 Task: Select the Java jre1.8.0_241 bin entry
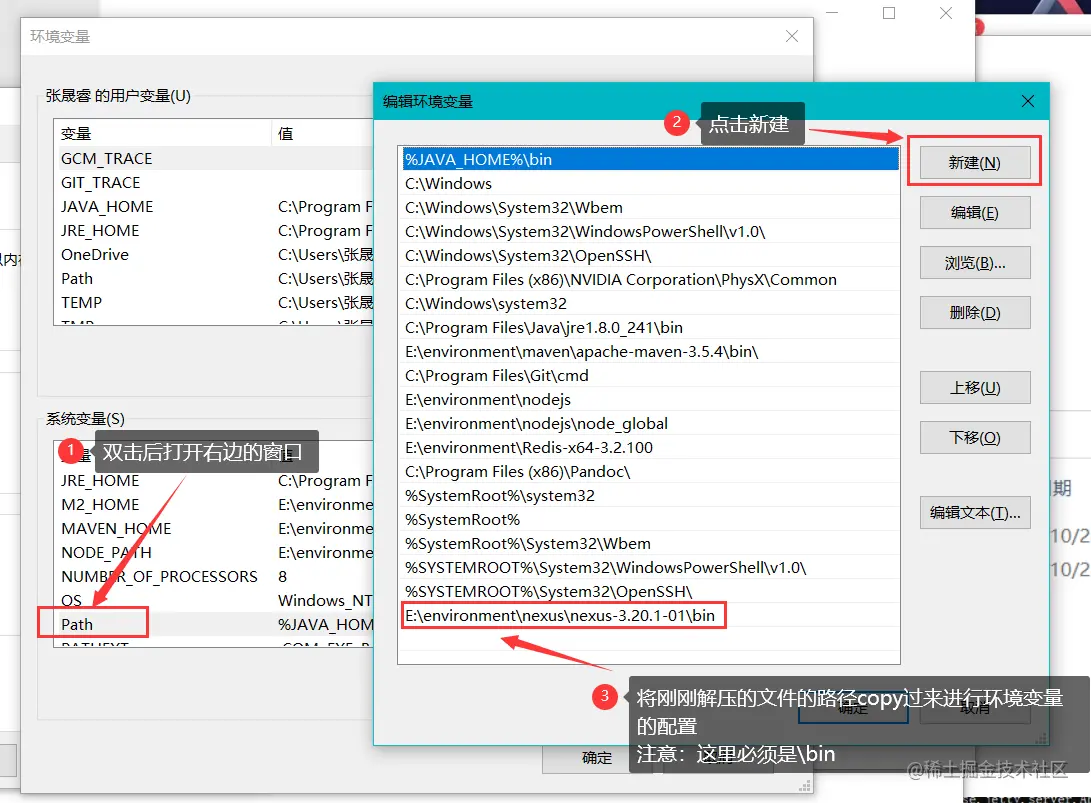[650, 328]
